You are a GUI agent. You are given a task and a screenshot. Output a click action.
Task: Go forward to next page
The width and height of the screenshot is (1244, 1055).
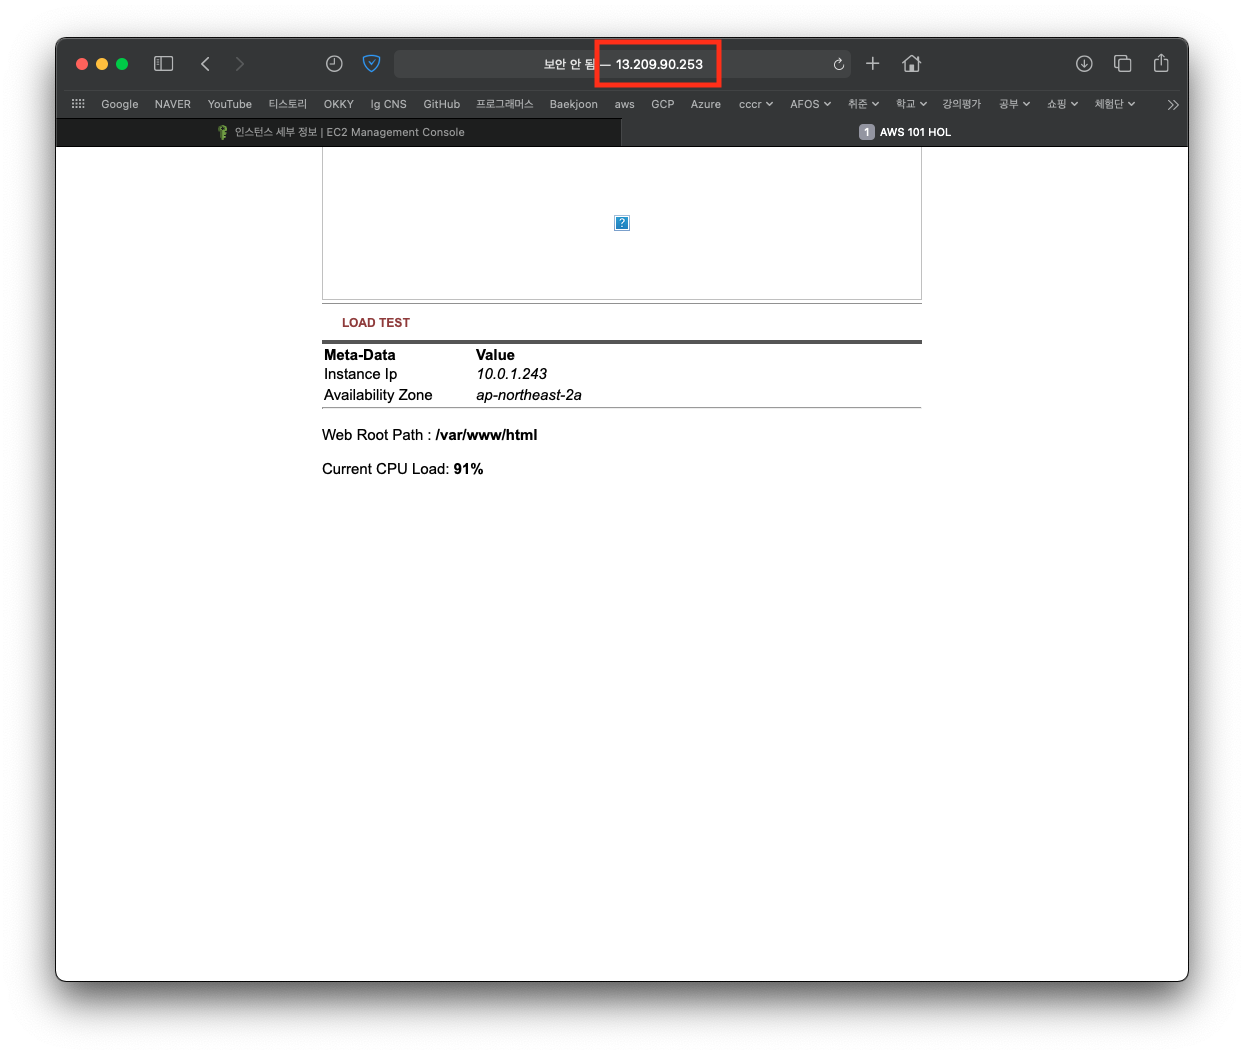pyautogui.click(x=239, y=64)
